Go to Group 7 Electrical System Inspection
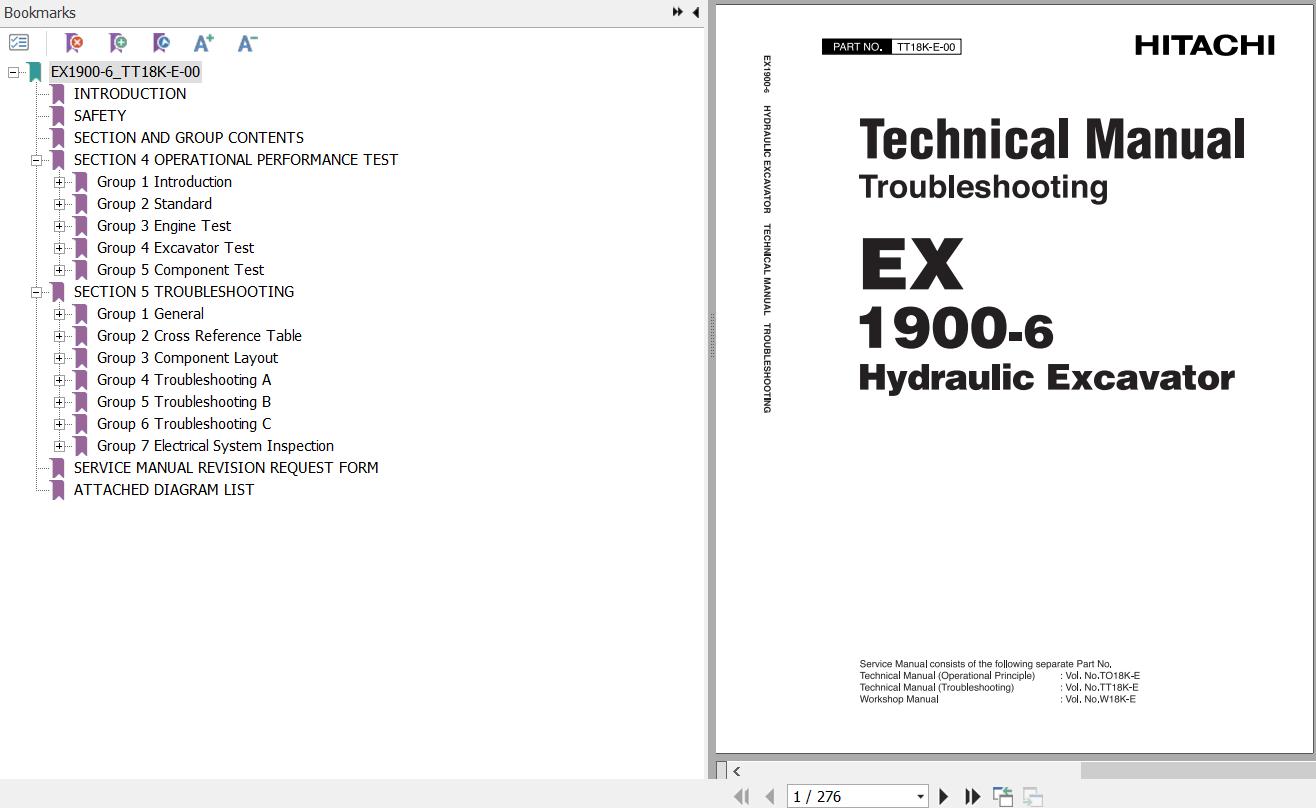 (x=215, y=446)
